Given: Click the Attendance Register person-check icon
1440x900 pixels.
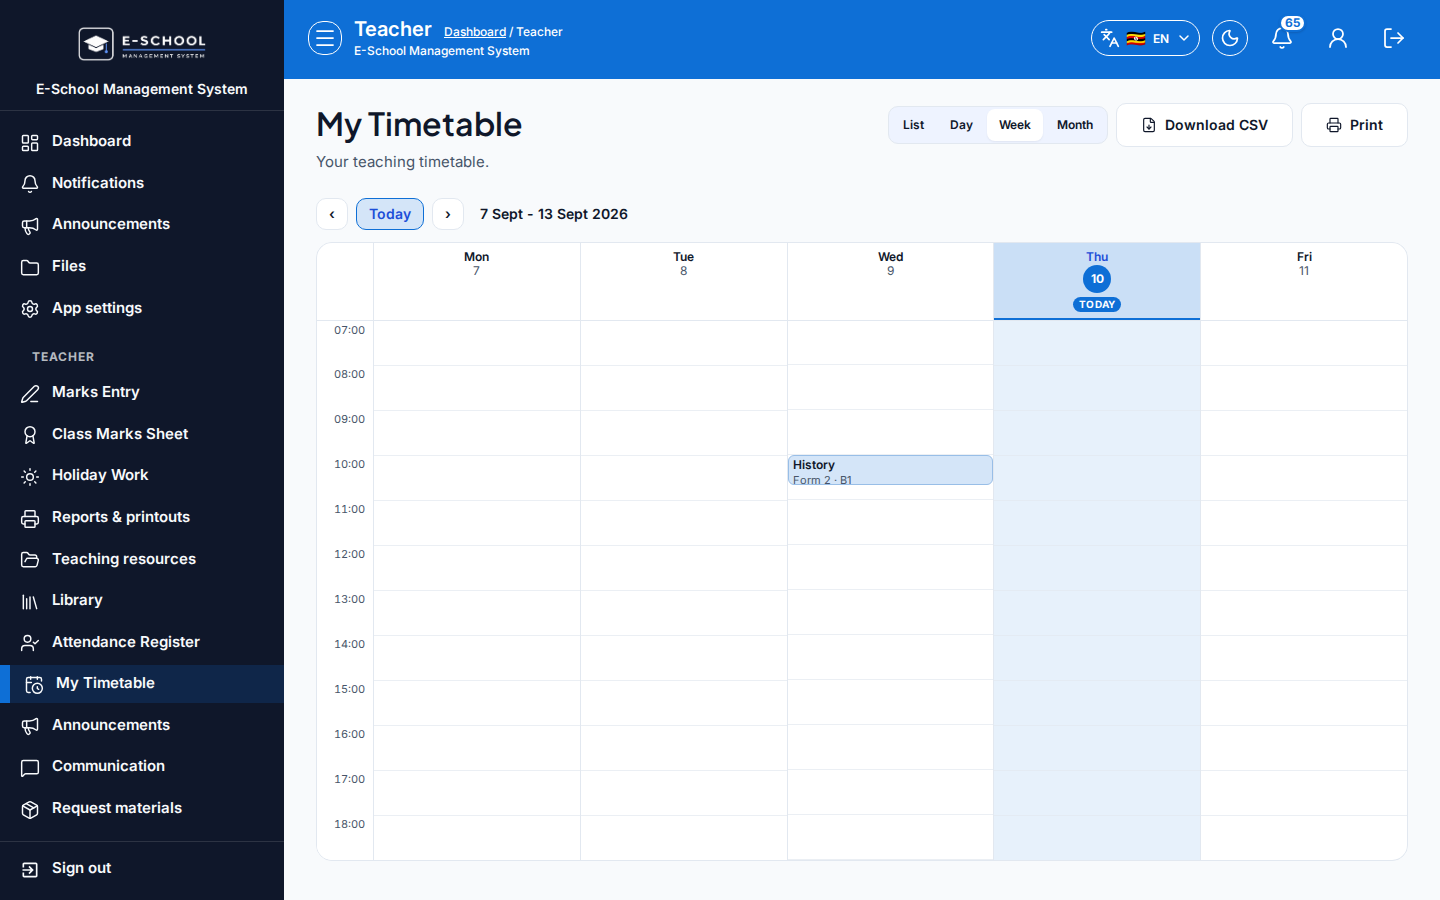Looking at the screenshot, I should tap(30, 643).
